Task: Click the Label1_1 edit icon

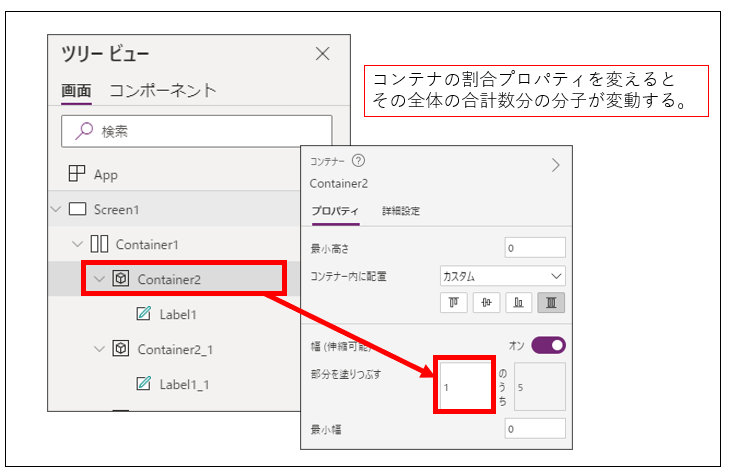Action: [143, 383]
